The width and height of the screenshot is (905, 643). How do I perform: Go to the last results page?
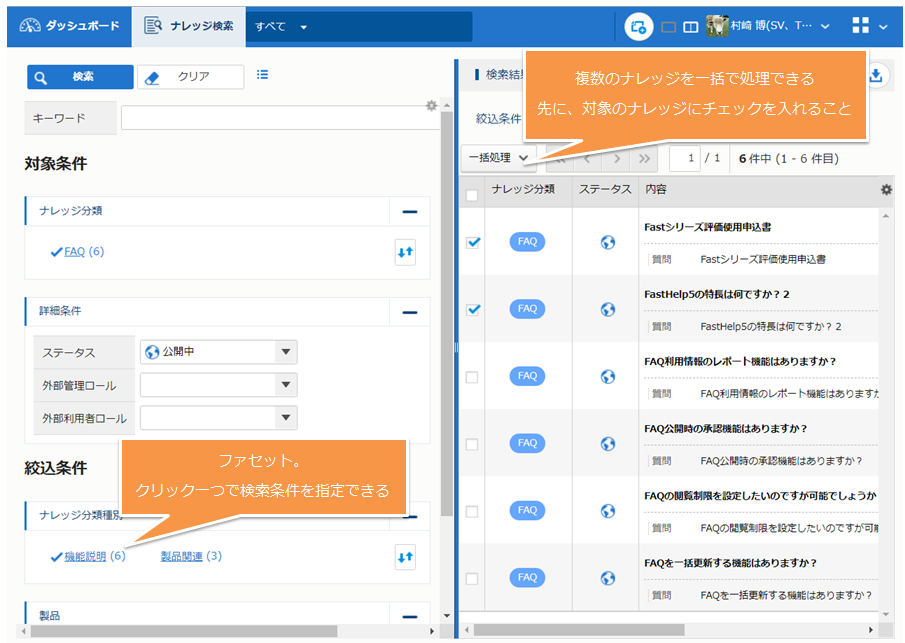click(645, 158)
